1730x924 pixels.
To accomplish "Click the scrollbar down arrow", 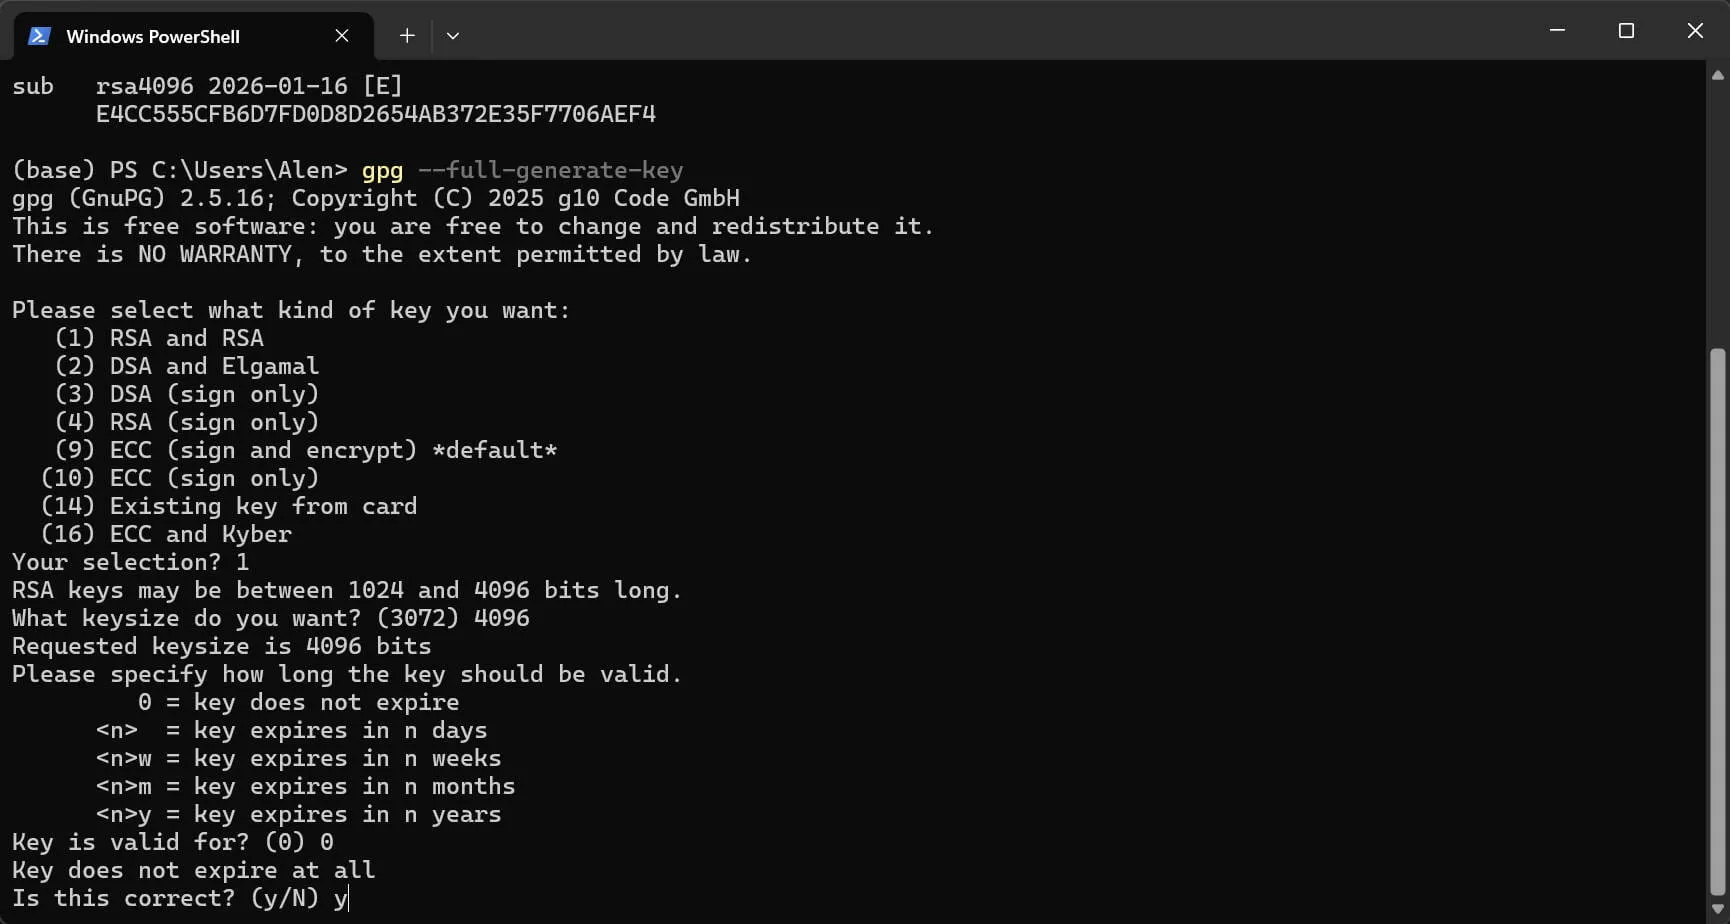I will coord(1718,910).
